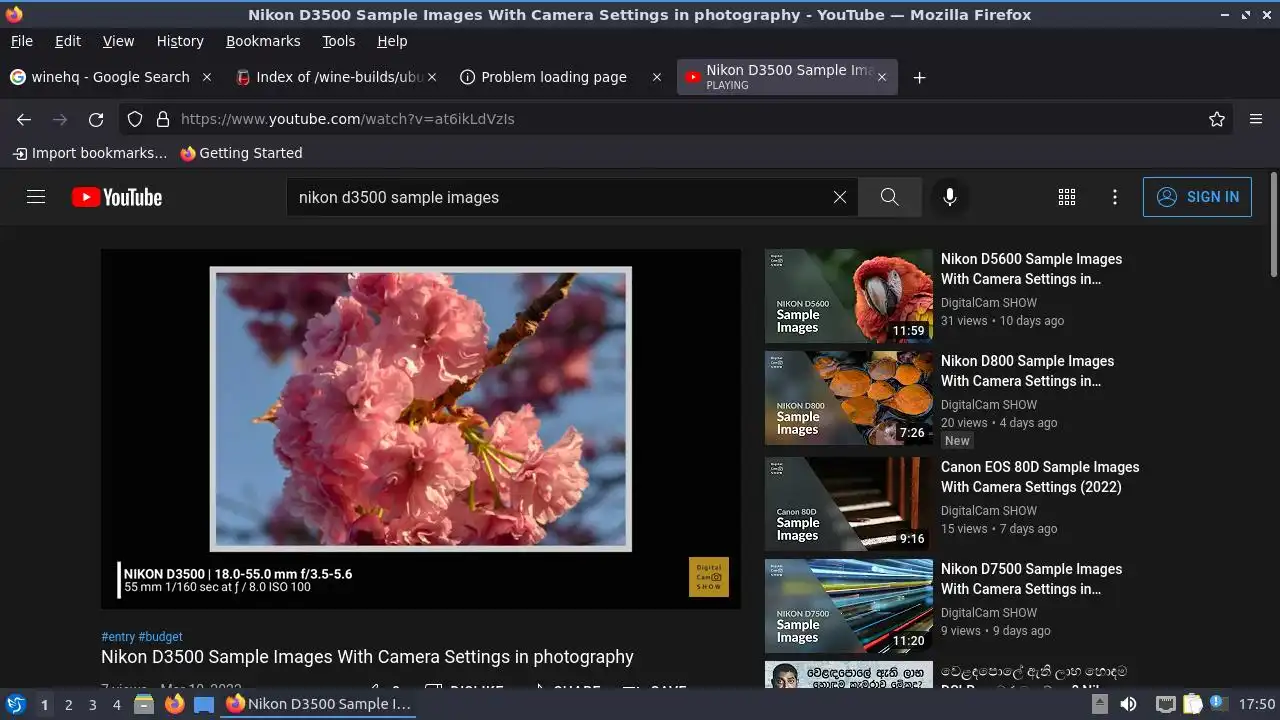Click the SIGN IN button
Screen dimensions: 1280x720
1197,197
